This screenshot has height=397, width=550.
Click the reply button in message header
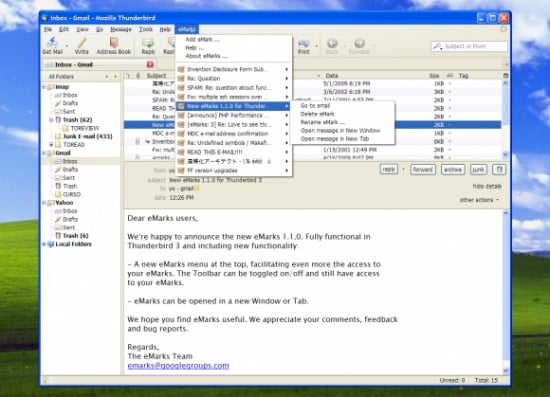389,169
